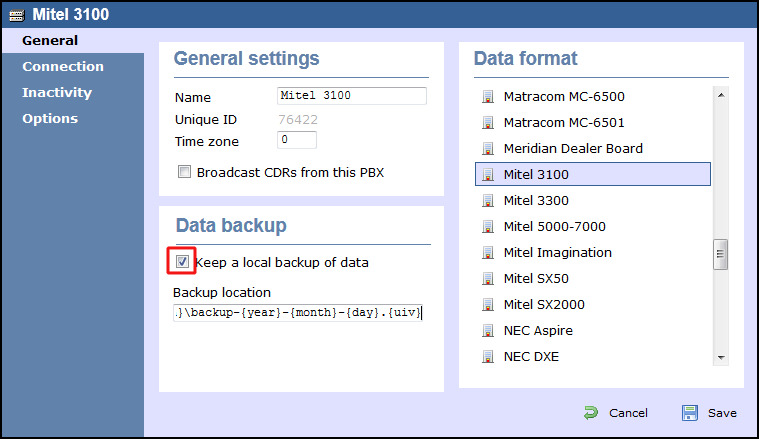Click the data format scrollbar thumb
759x439 pixels.
720,254
